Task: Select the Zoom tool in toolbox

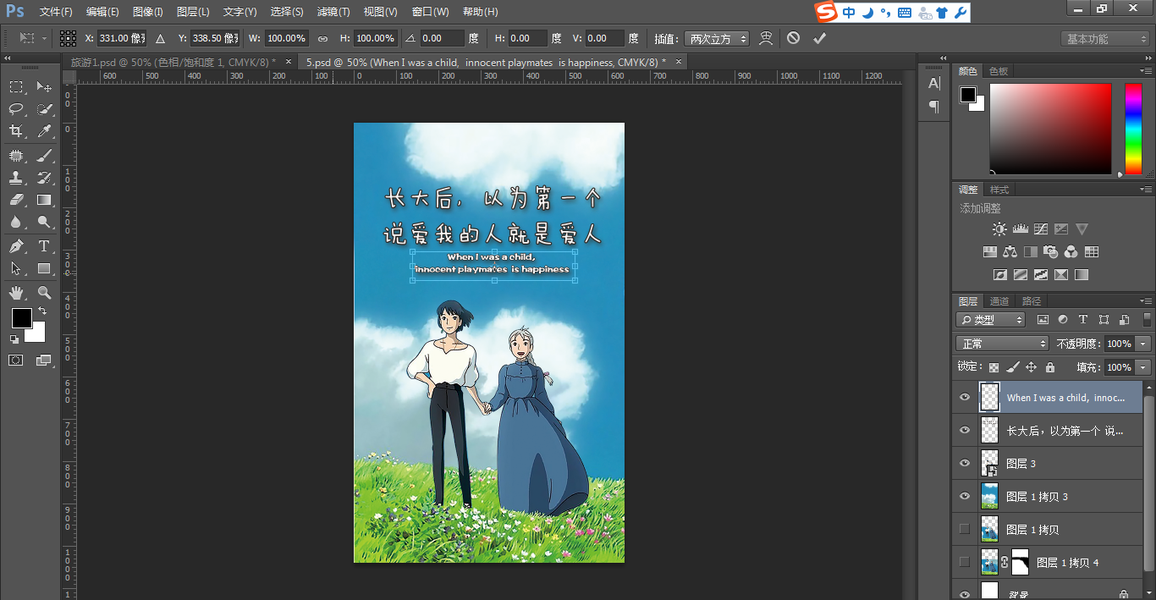Action: coord(44,293)
